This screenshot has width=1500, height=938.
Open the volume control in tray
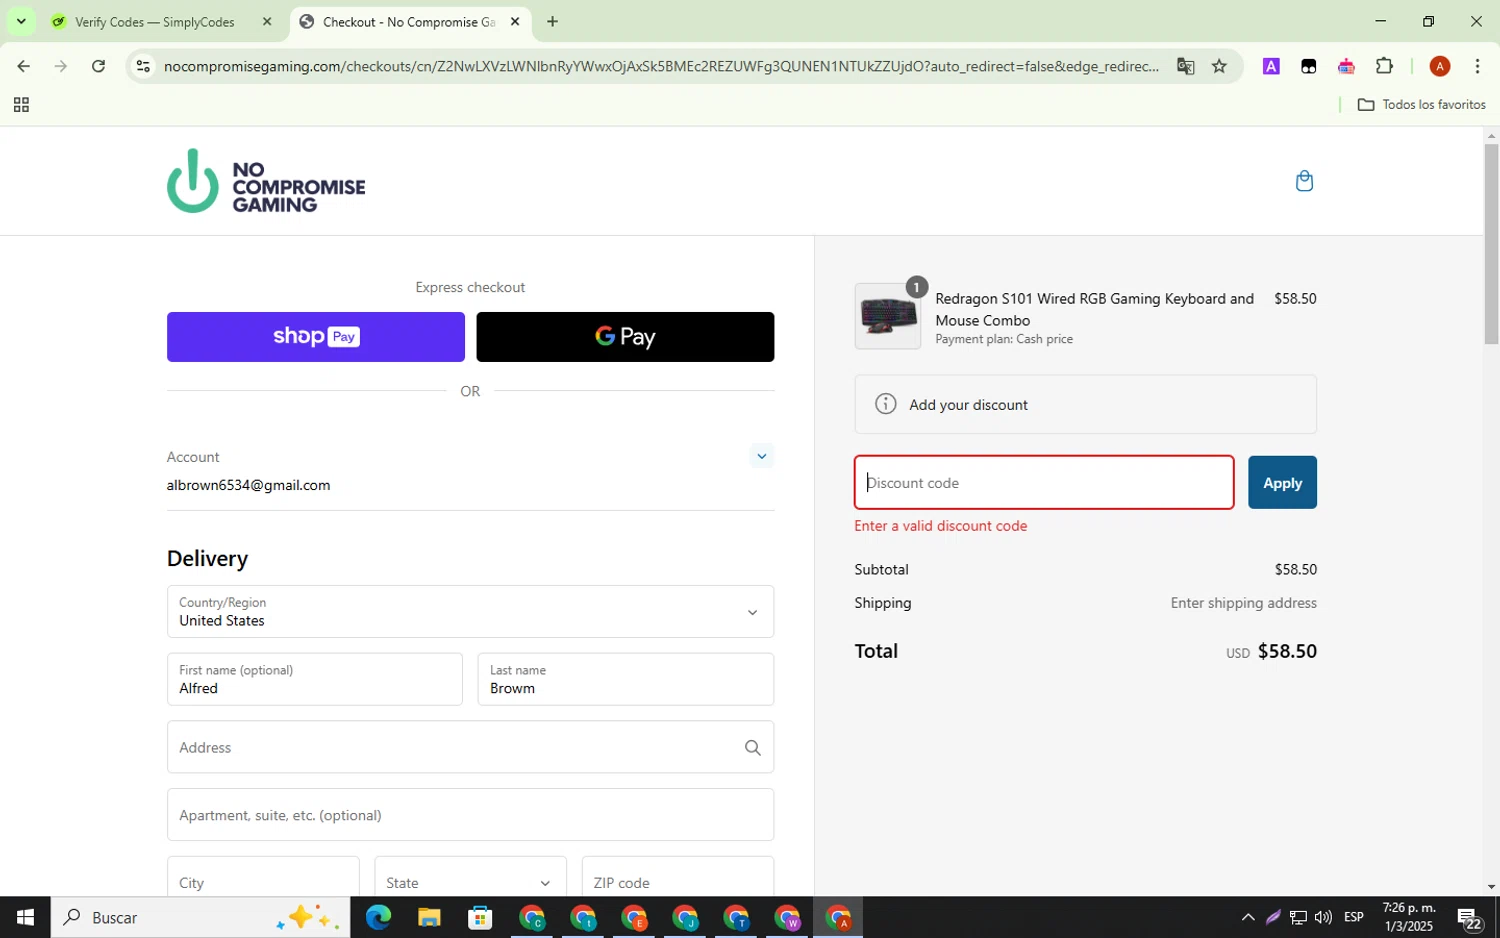(x=1323, y=917)
